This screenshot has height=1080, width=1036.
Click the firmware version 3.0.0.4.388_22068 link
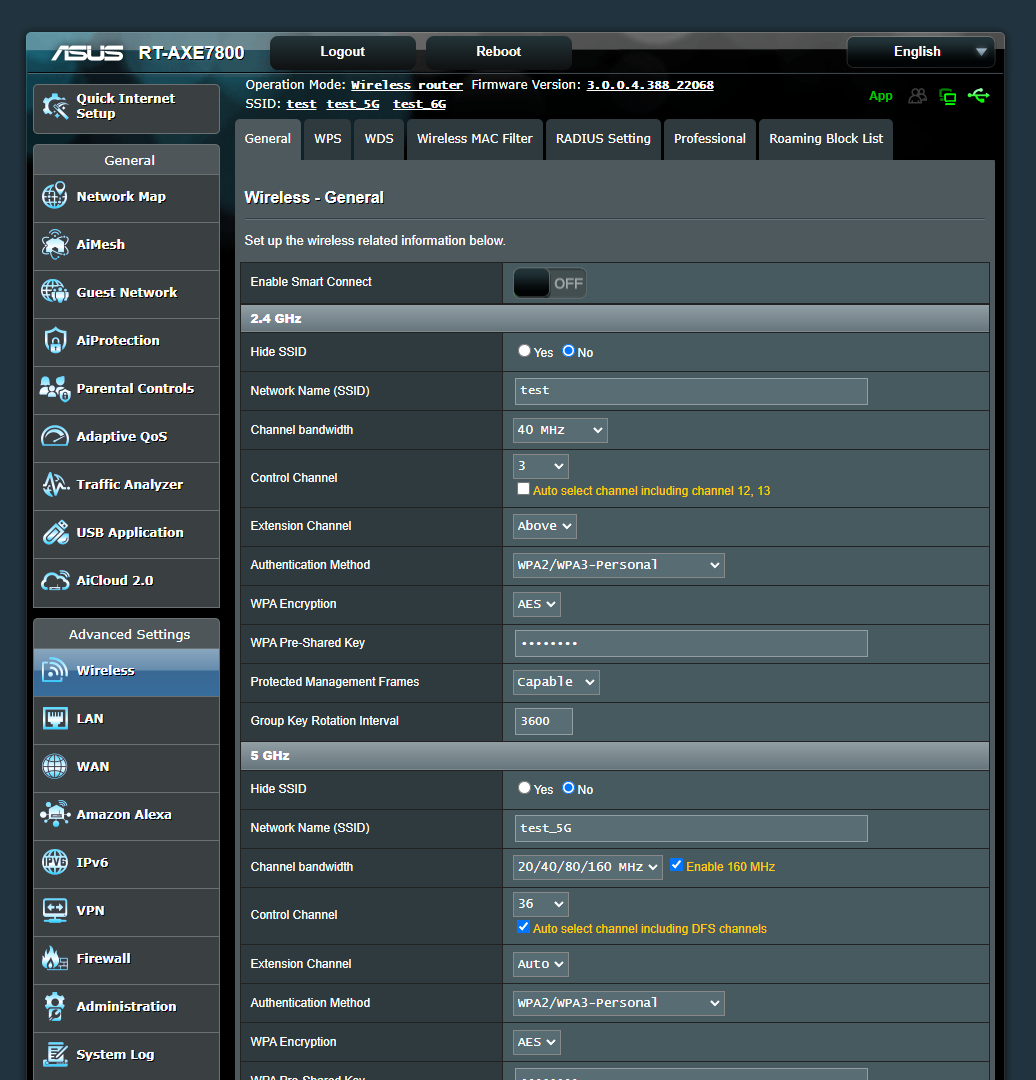click(650, 85)
